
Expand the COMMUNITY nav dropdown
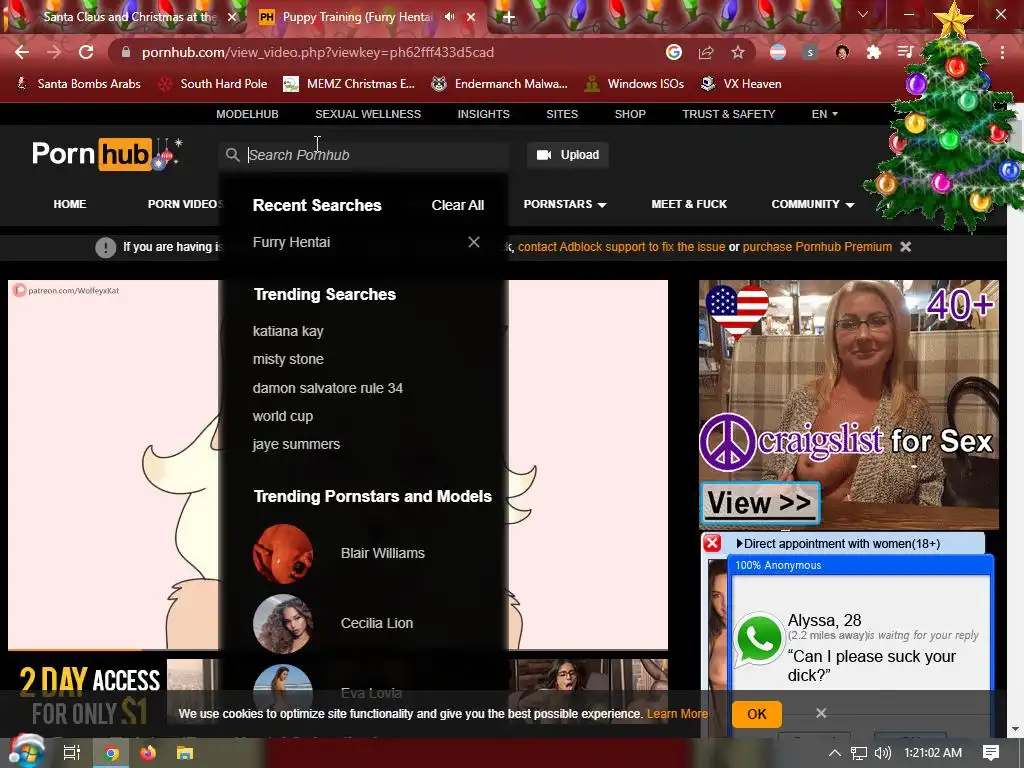point(813,204)
